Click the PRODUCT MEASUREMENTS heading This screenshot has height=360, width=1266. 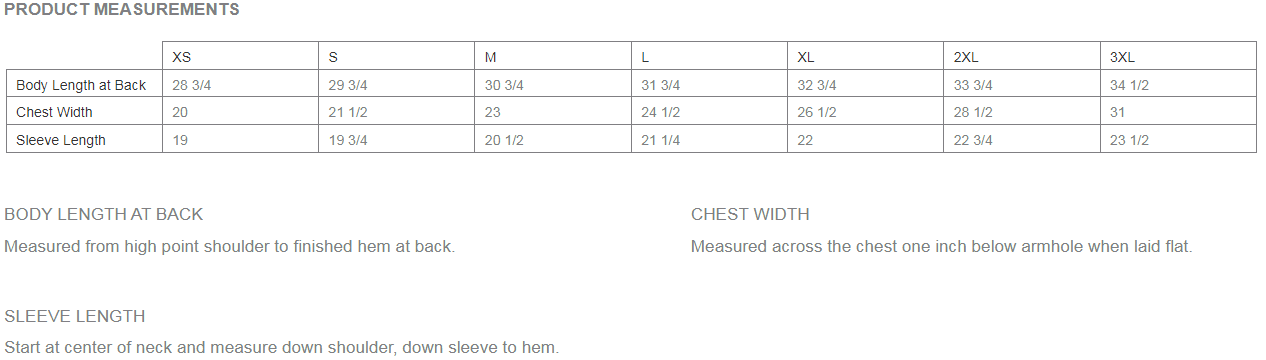point(122,10)
